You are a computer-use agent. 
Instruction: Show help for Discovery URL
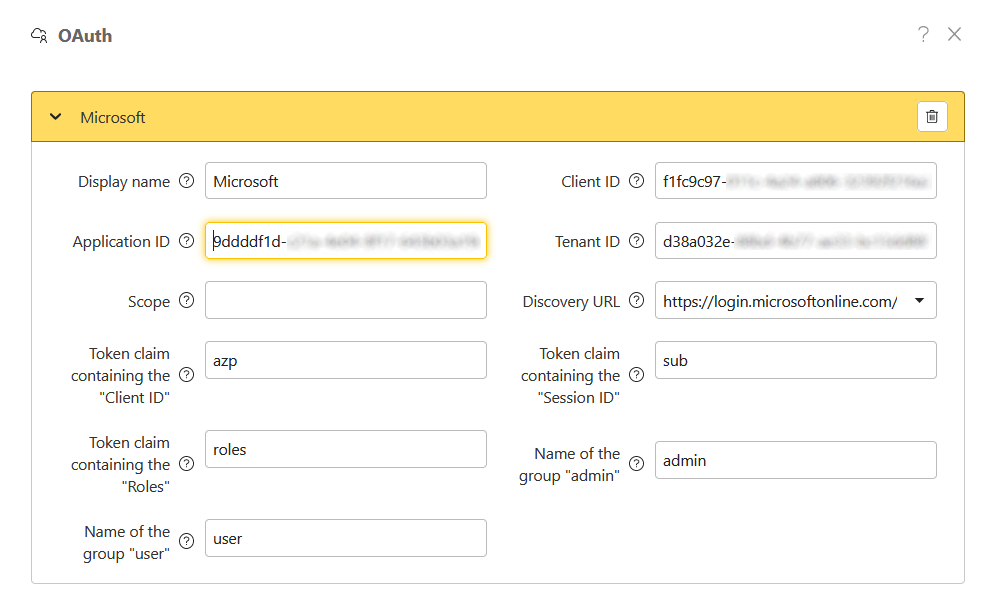point(636,301)
